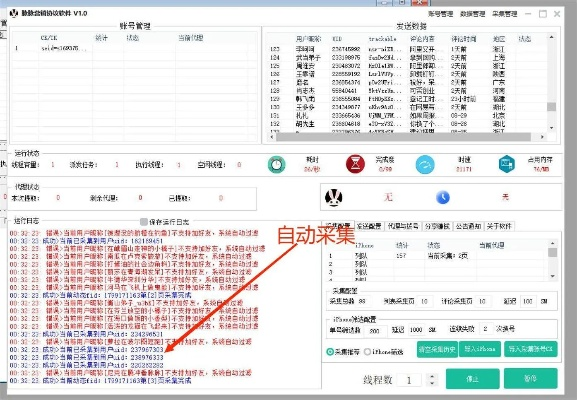Click the 线程数 value field
The width and height of the screenshot is (577, 400).
pos(409,380)
